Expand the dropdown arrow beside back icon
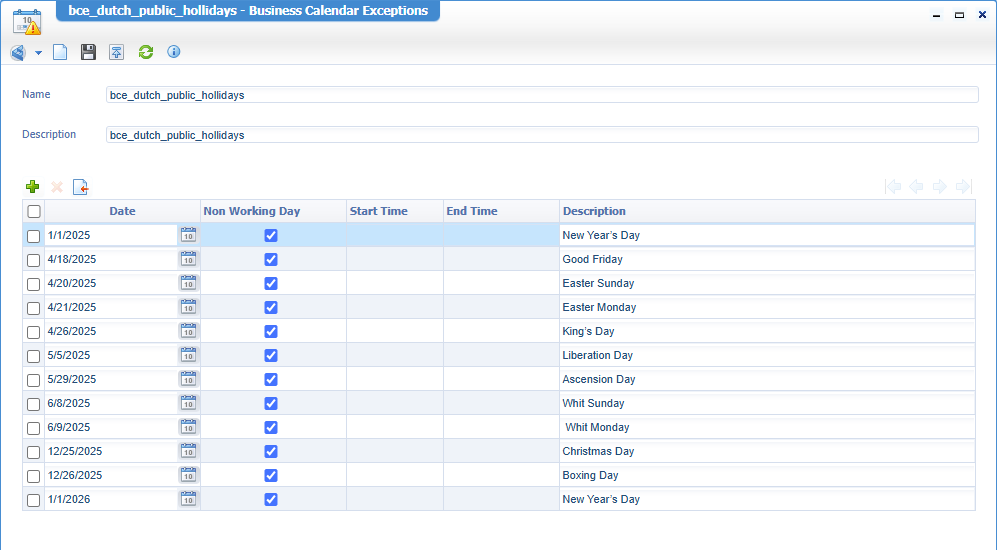Screen dimensions: 997x550 click(38, 53)
